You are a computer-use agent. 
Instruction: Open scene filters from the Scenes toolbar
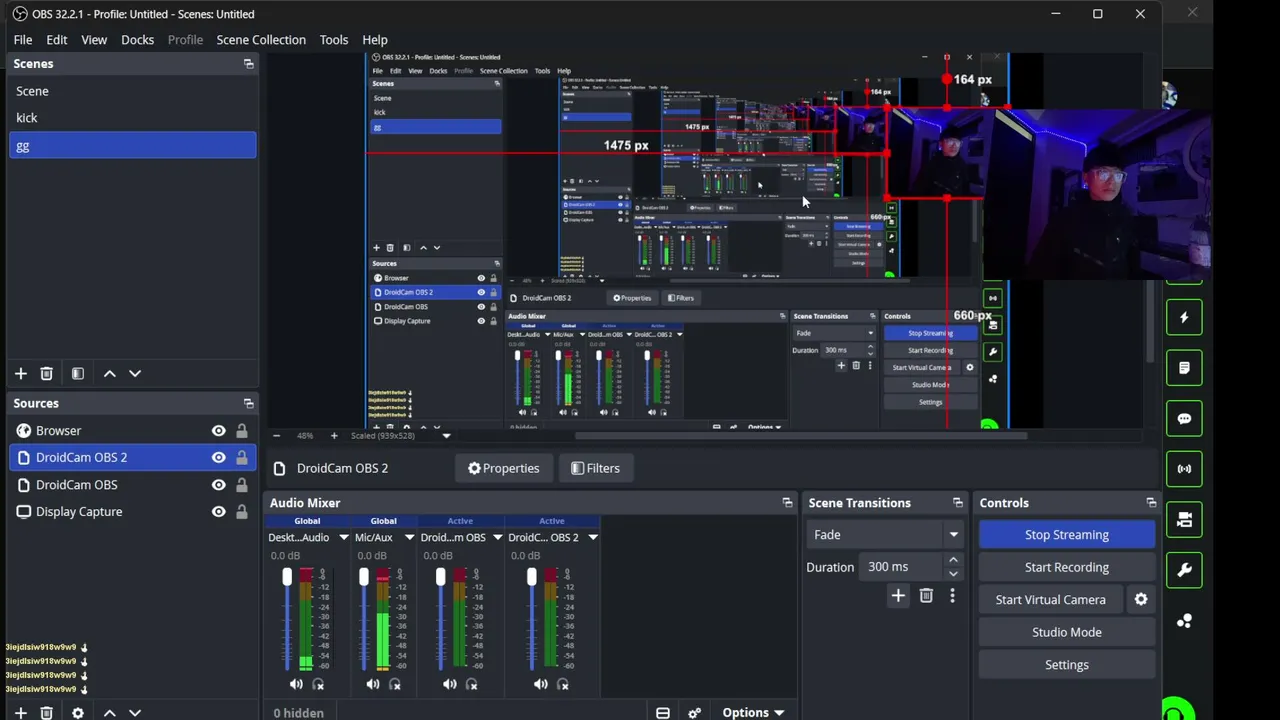click(78, 373)
